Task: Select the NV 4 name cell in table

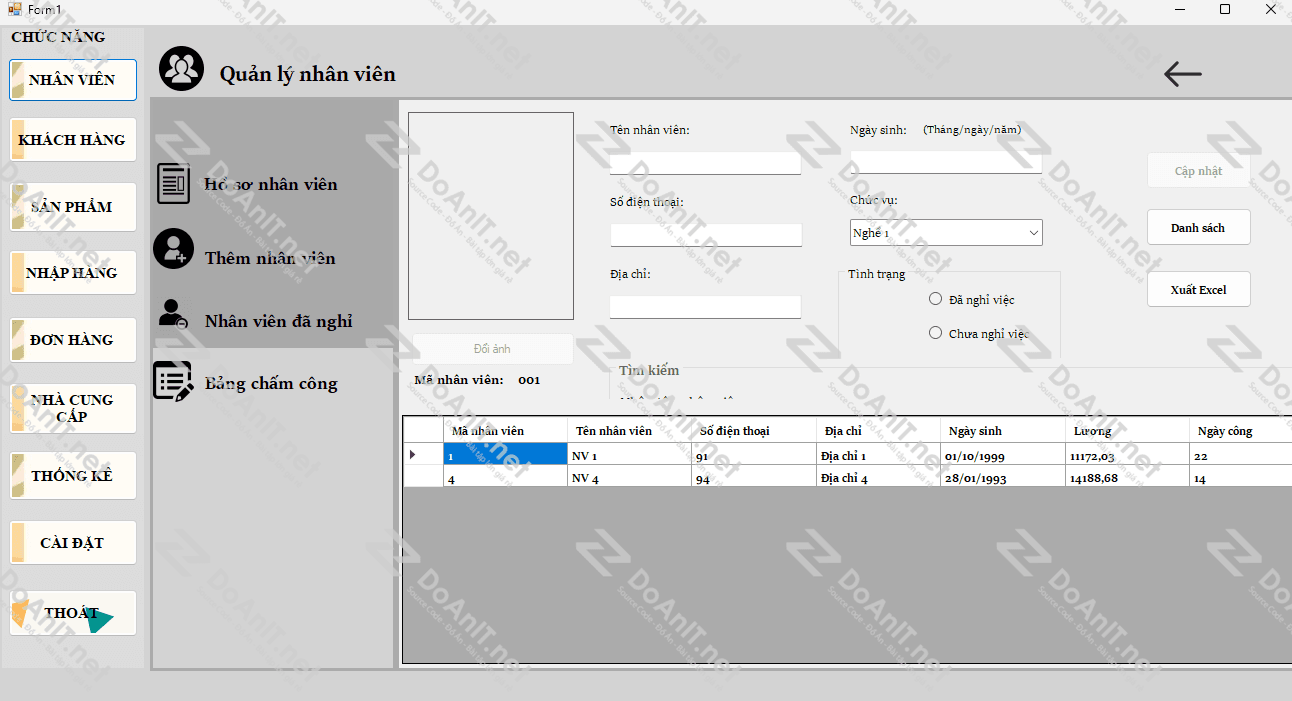Action: coord(629,478)
